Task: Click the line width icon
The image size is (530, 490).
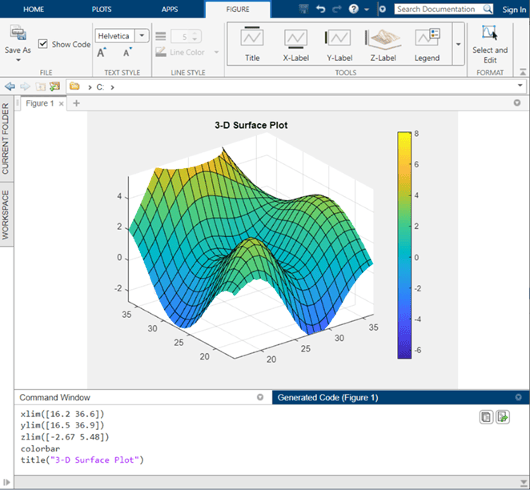Action: [161, 36]
